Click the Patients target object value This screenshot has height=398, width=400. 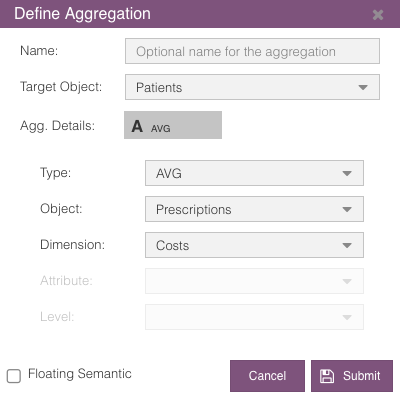pos(159,88)
